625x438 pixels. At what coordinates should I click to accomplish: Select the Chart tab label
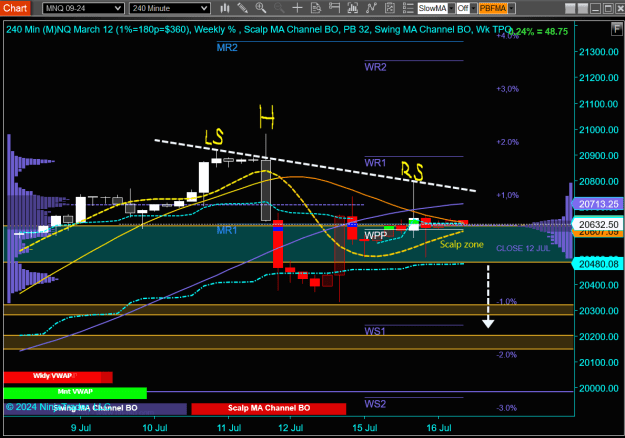pos(15,8)
